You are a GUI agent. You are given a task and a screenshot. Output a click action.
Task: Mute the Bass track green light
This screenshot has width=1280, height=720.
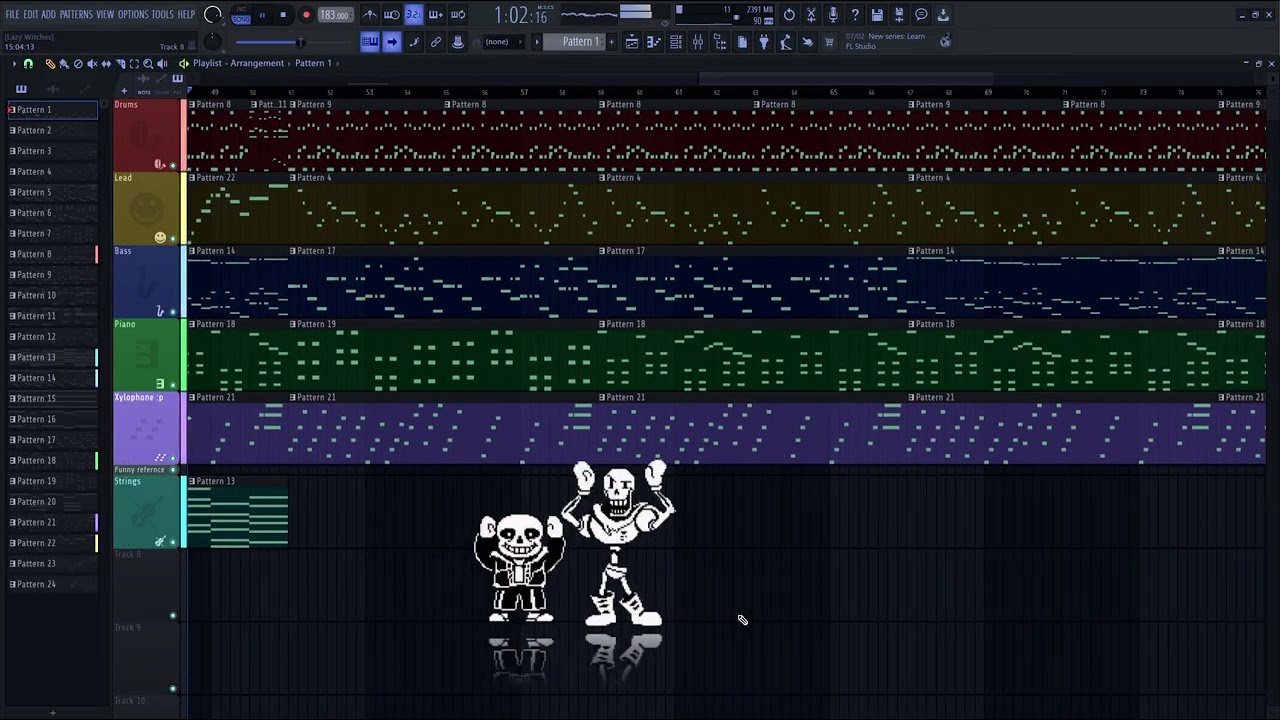tap(173, 311)
